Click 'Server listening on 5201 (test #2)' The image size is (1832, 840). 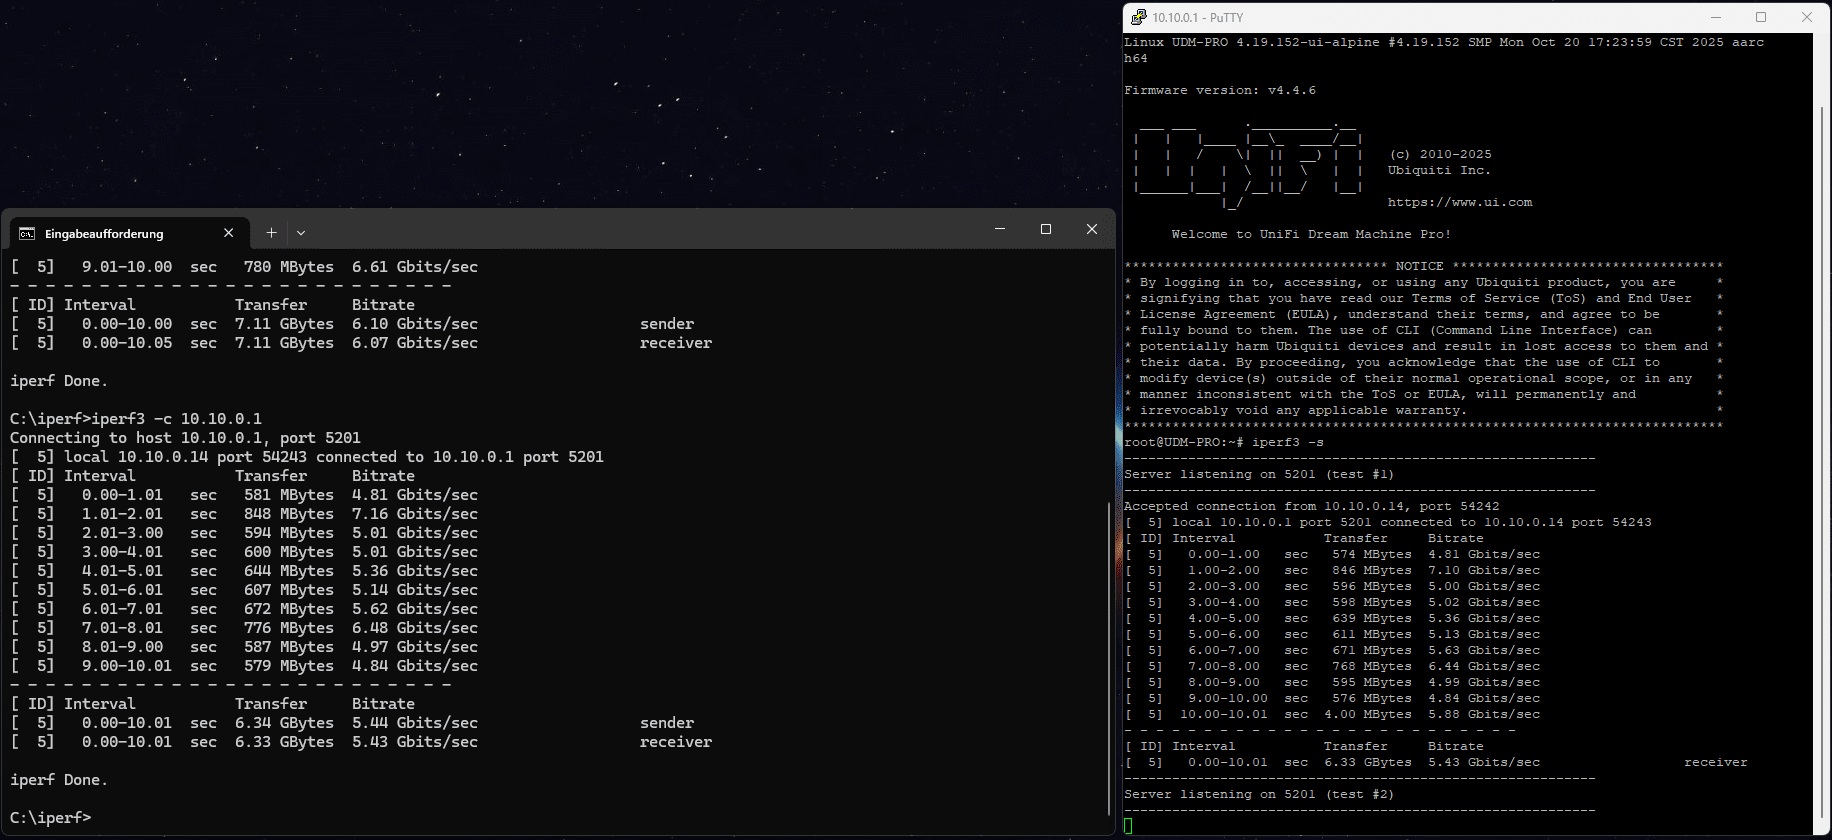1259,794
